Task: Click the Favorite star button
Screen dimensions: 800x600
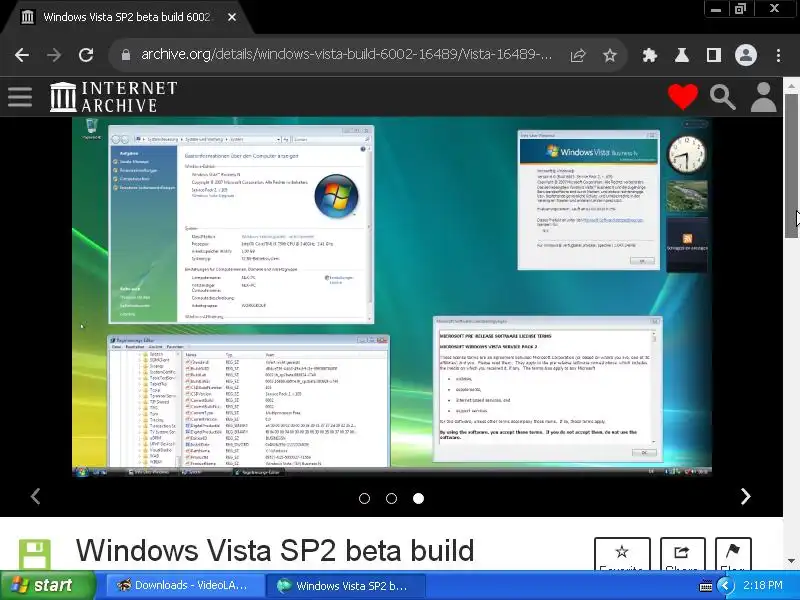Action: click(x=622, y=555)
